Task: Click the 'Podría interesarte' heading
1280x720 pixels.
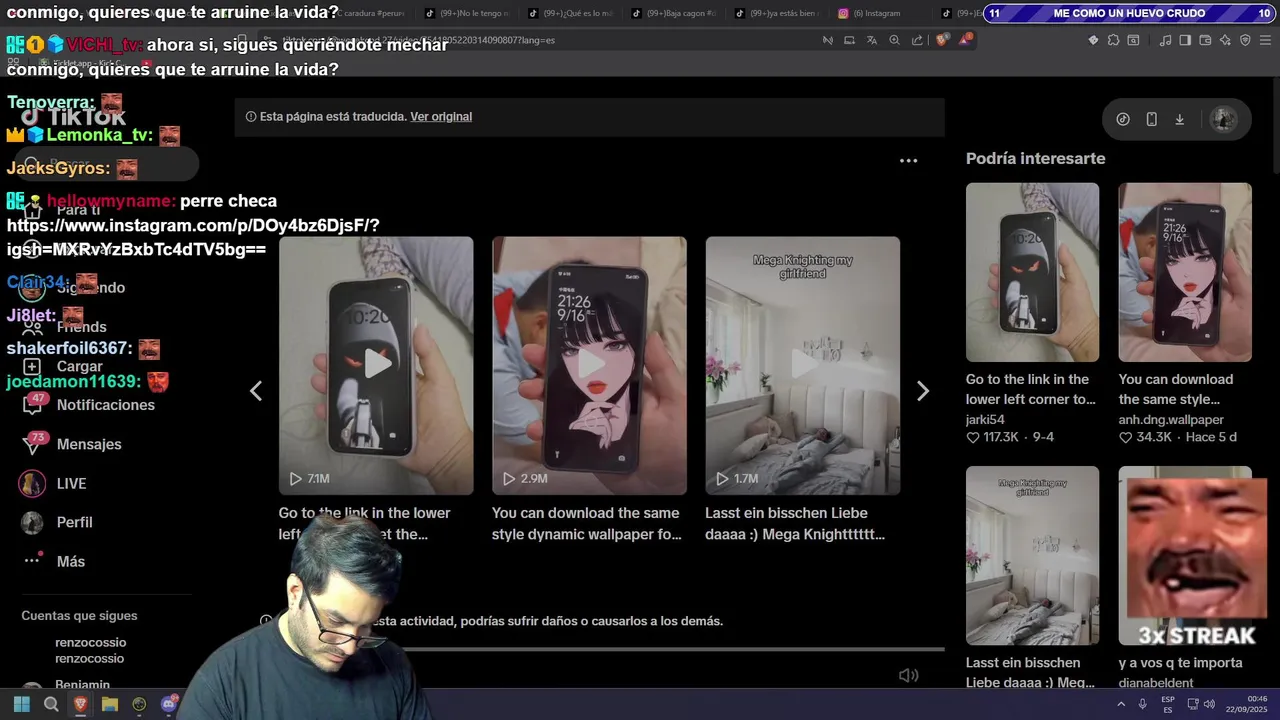Action: [1035, 158]
